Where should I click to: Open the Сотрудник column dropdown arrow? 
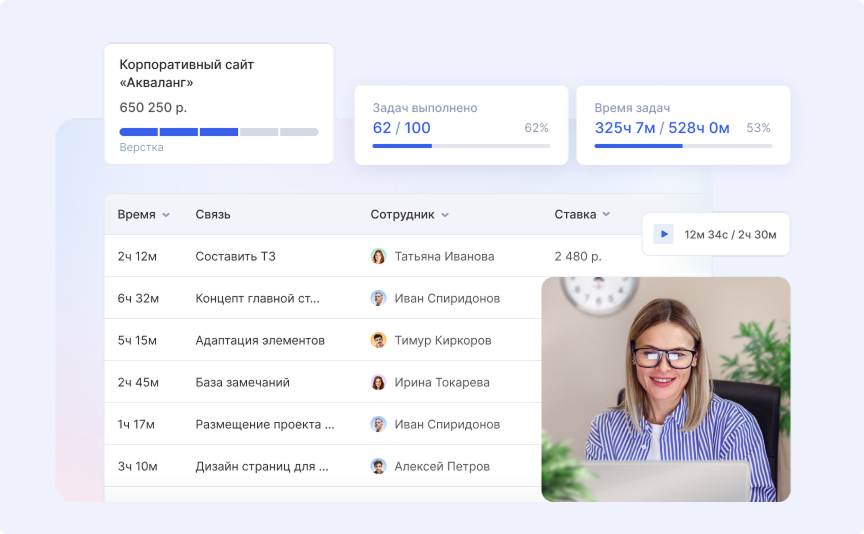(445, 215)
